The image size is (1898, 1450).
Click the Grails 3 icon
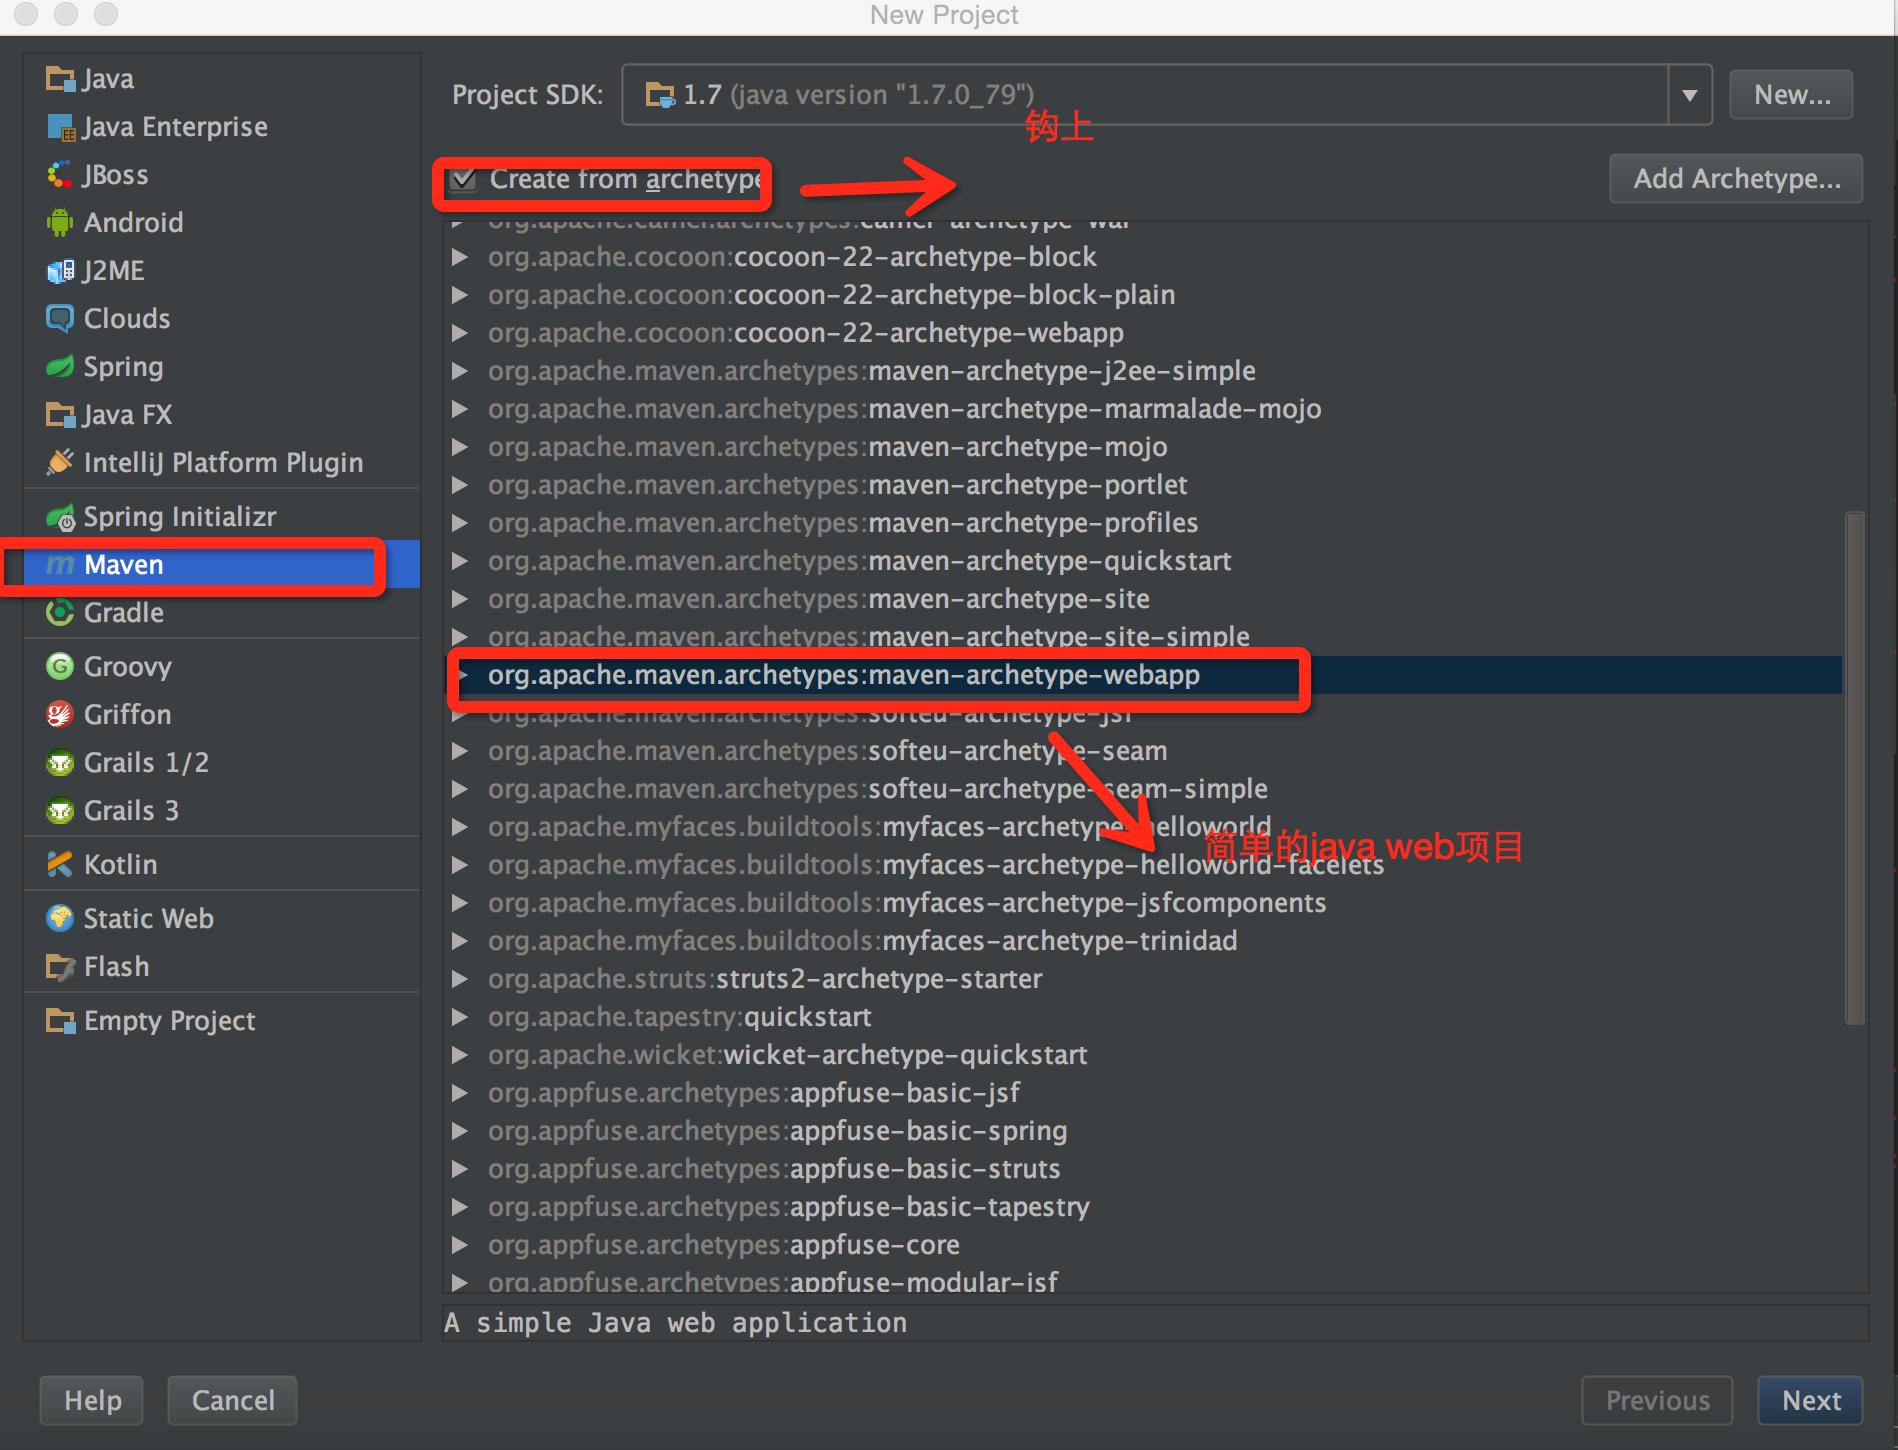coord(60,810)
